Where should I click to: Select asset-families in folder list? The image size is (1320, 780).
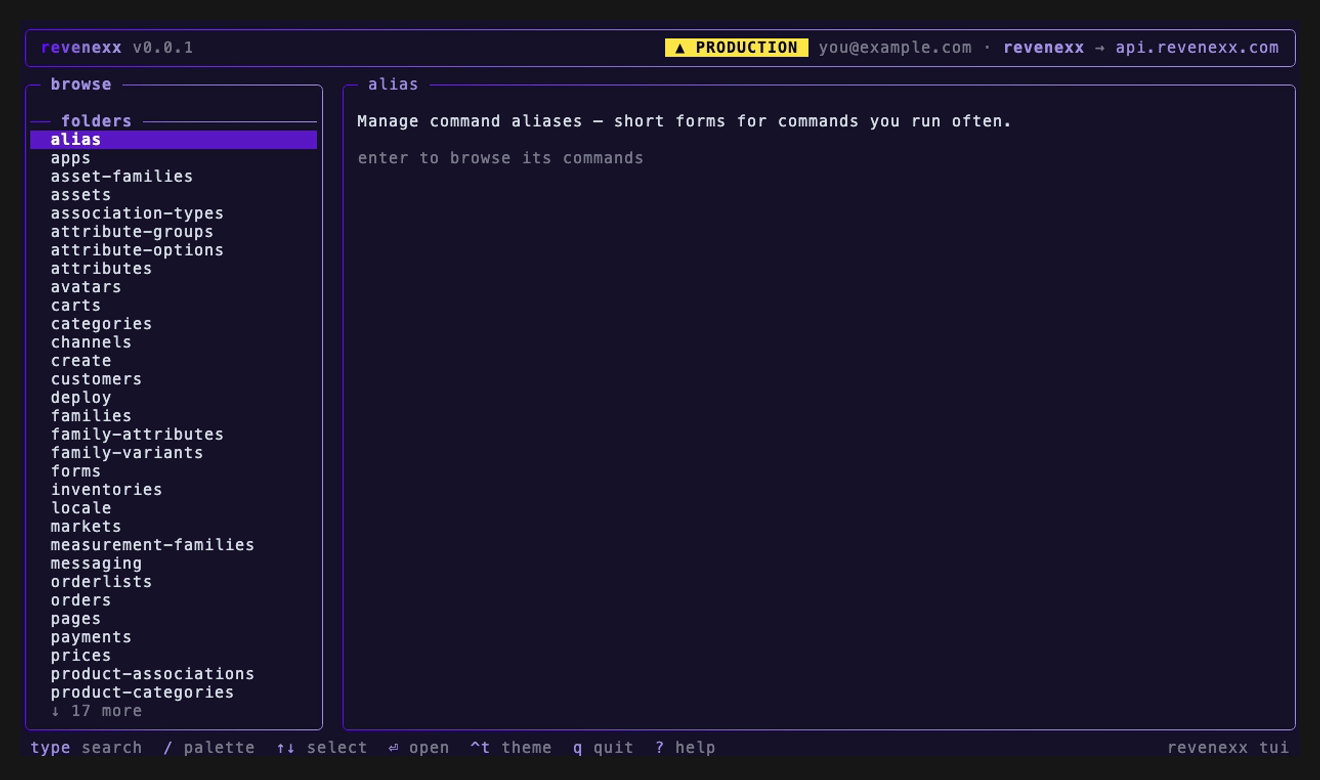[x=173, y=177]
